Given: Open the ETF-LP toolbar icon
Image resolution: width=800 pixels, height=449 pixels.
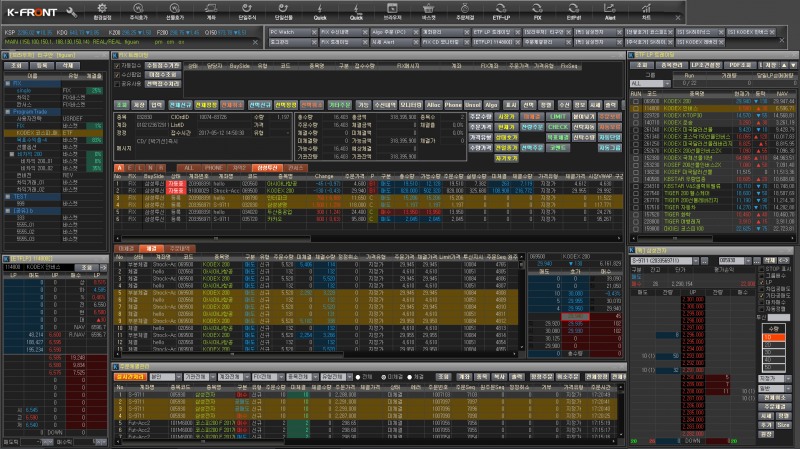Looking at the screenshot, I should [x=499, y=10].
